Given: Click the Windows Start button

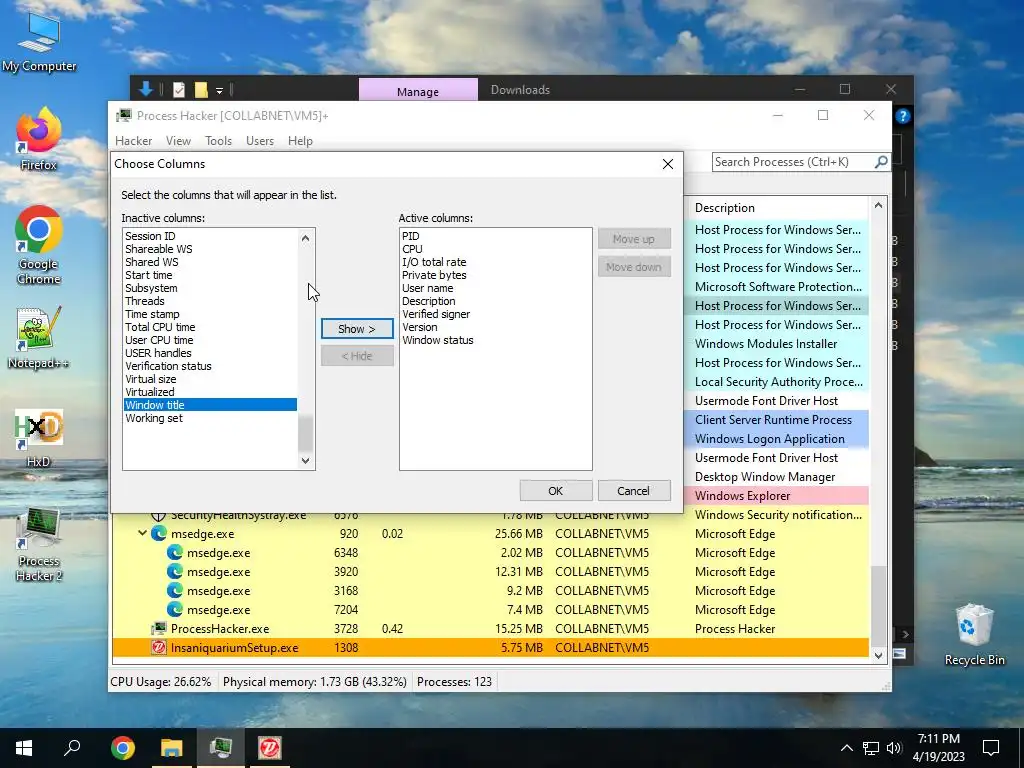Looking at the screenshot, I should 24,748.
